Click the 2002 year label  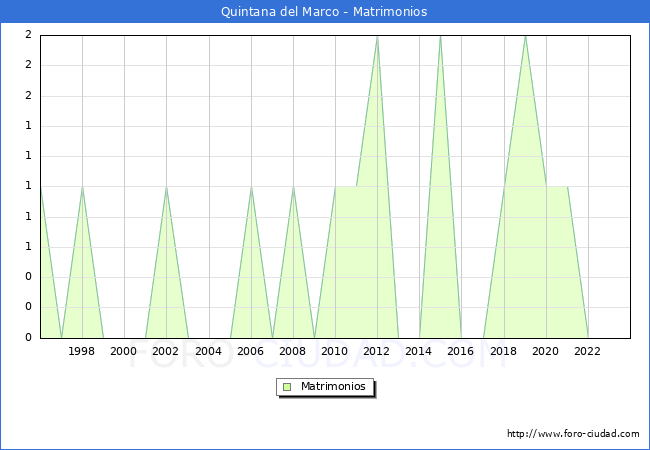pyautogui.click(x=166, y=351)
